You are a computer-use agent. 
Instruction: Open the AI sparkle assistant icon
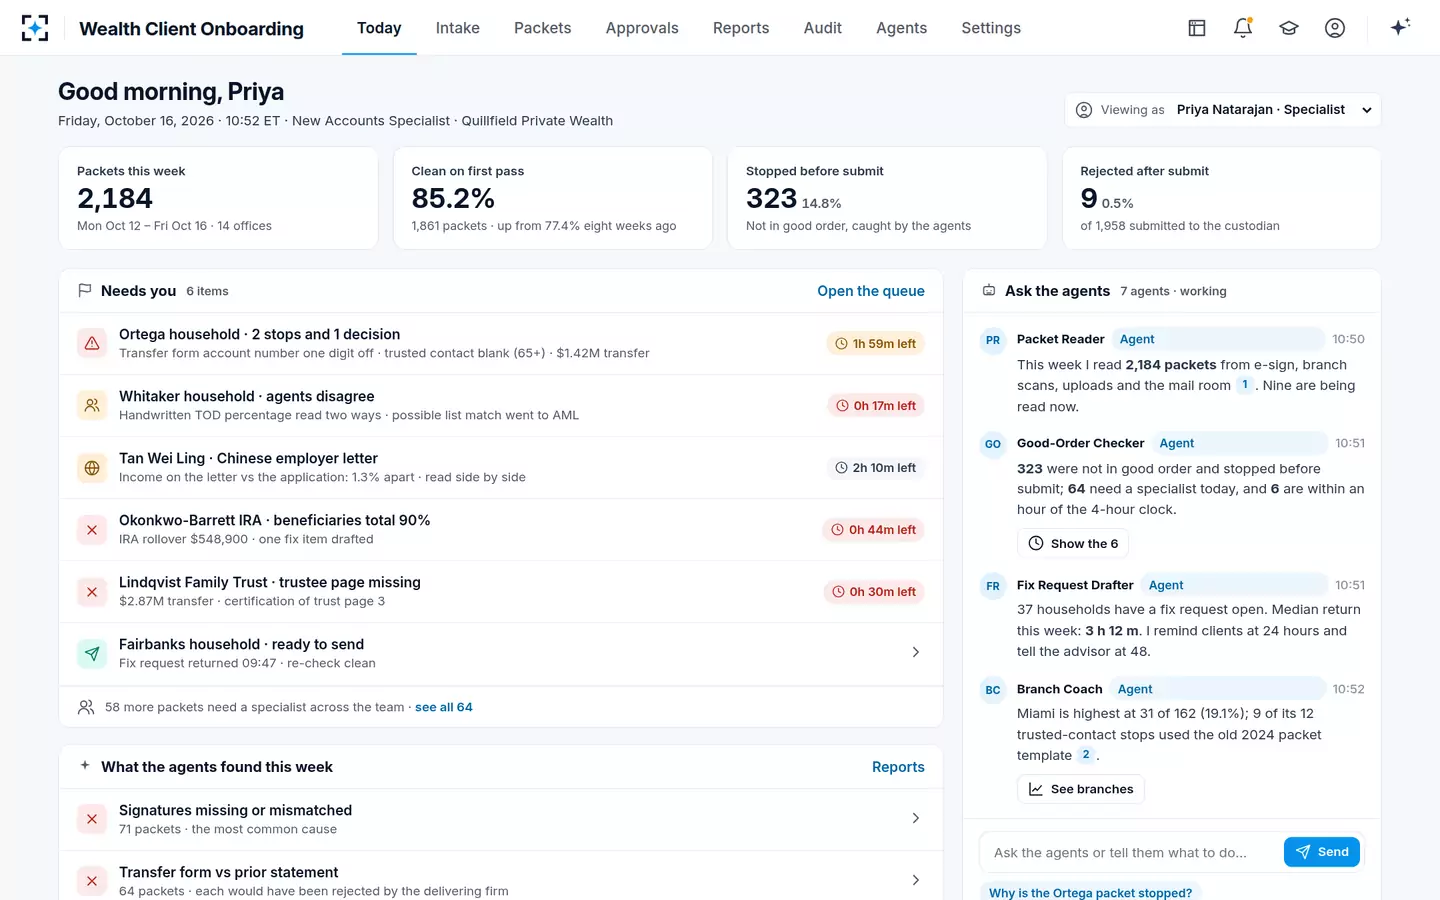click(1400, 27)
